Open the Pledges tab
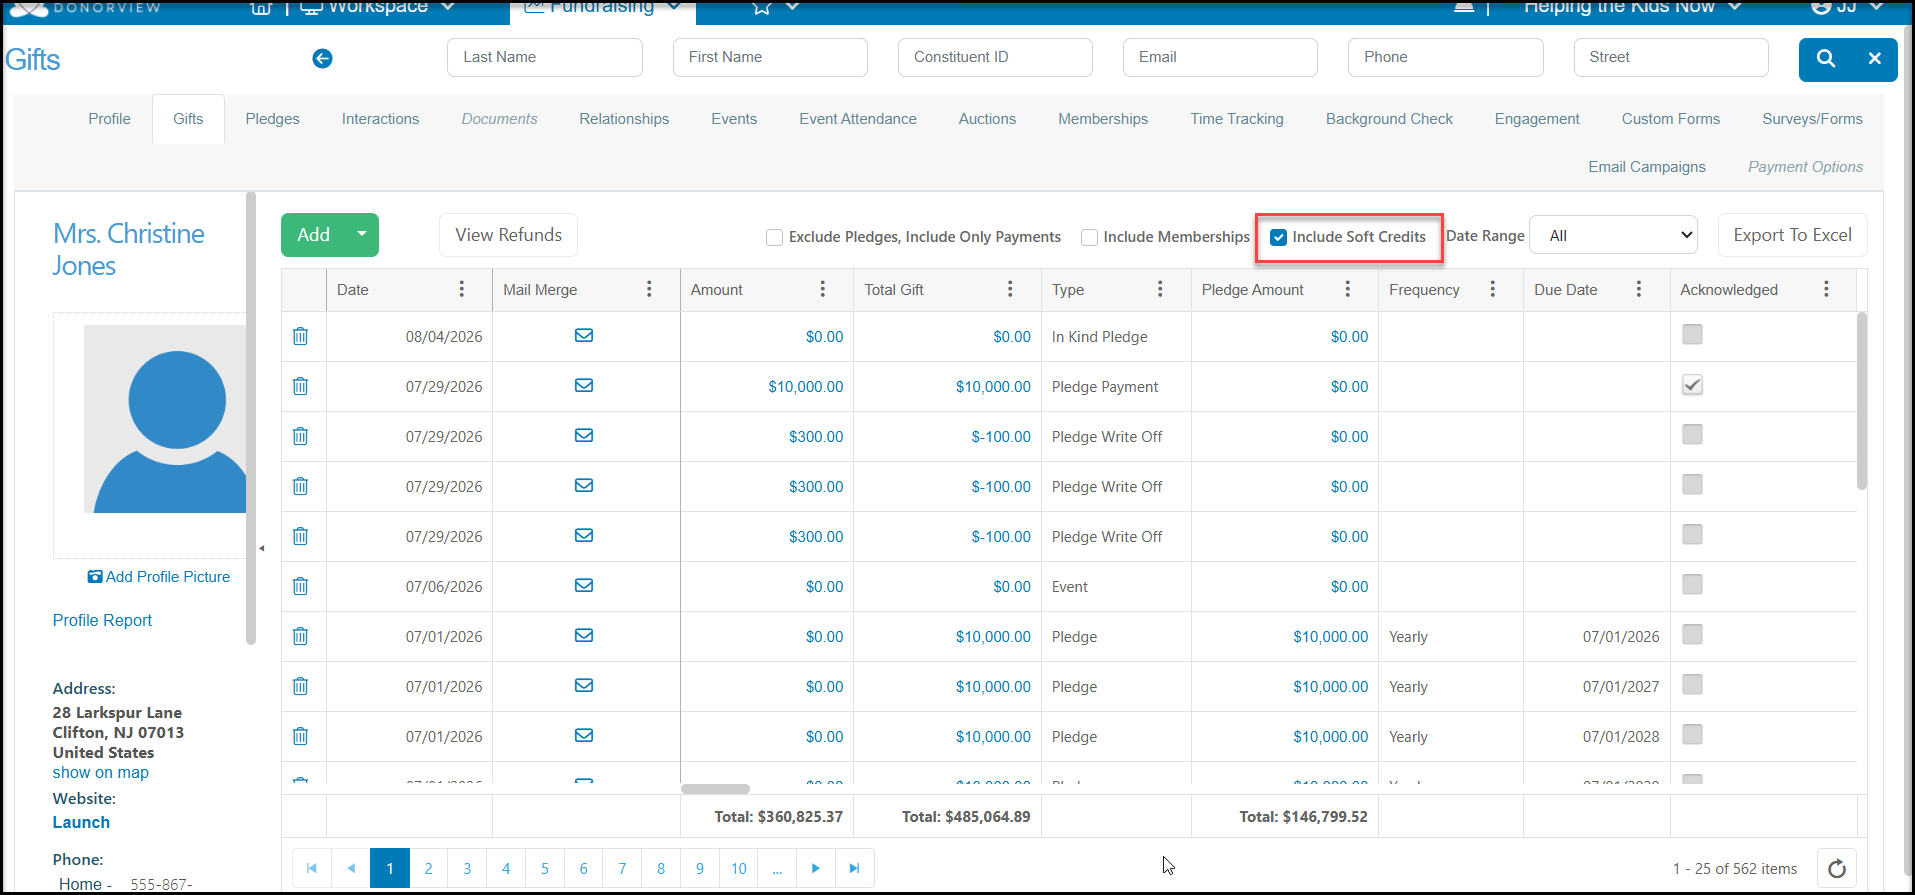Image resolution: width=1915 pixels, height=895 pixels. coord(273,119)
